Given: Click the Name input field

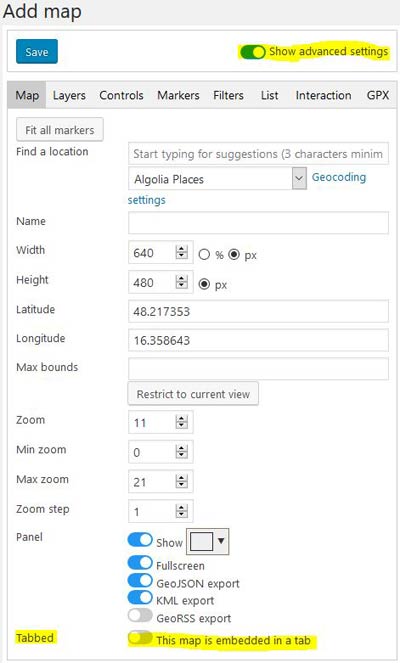Looking at the screenshot, I should point(258,223).
